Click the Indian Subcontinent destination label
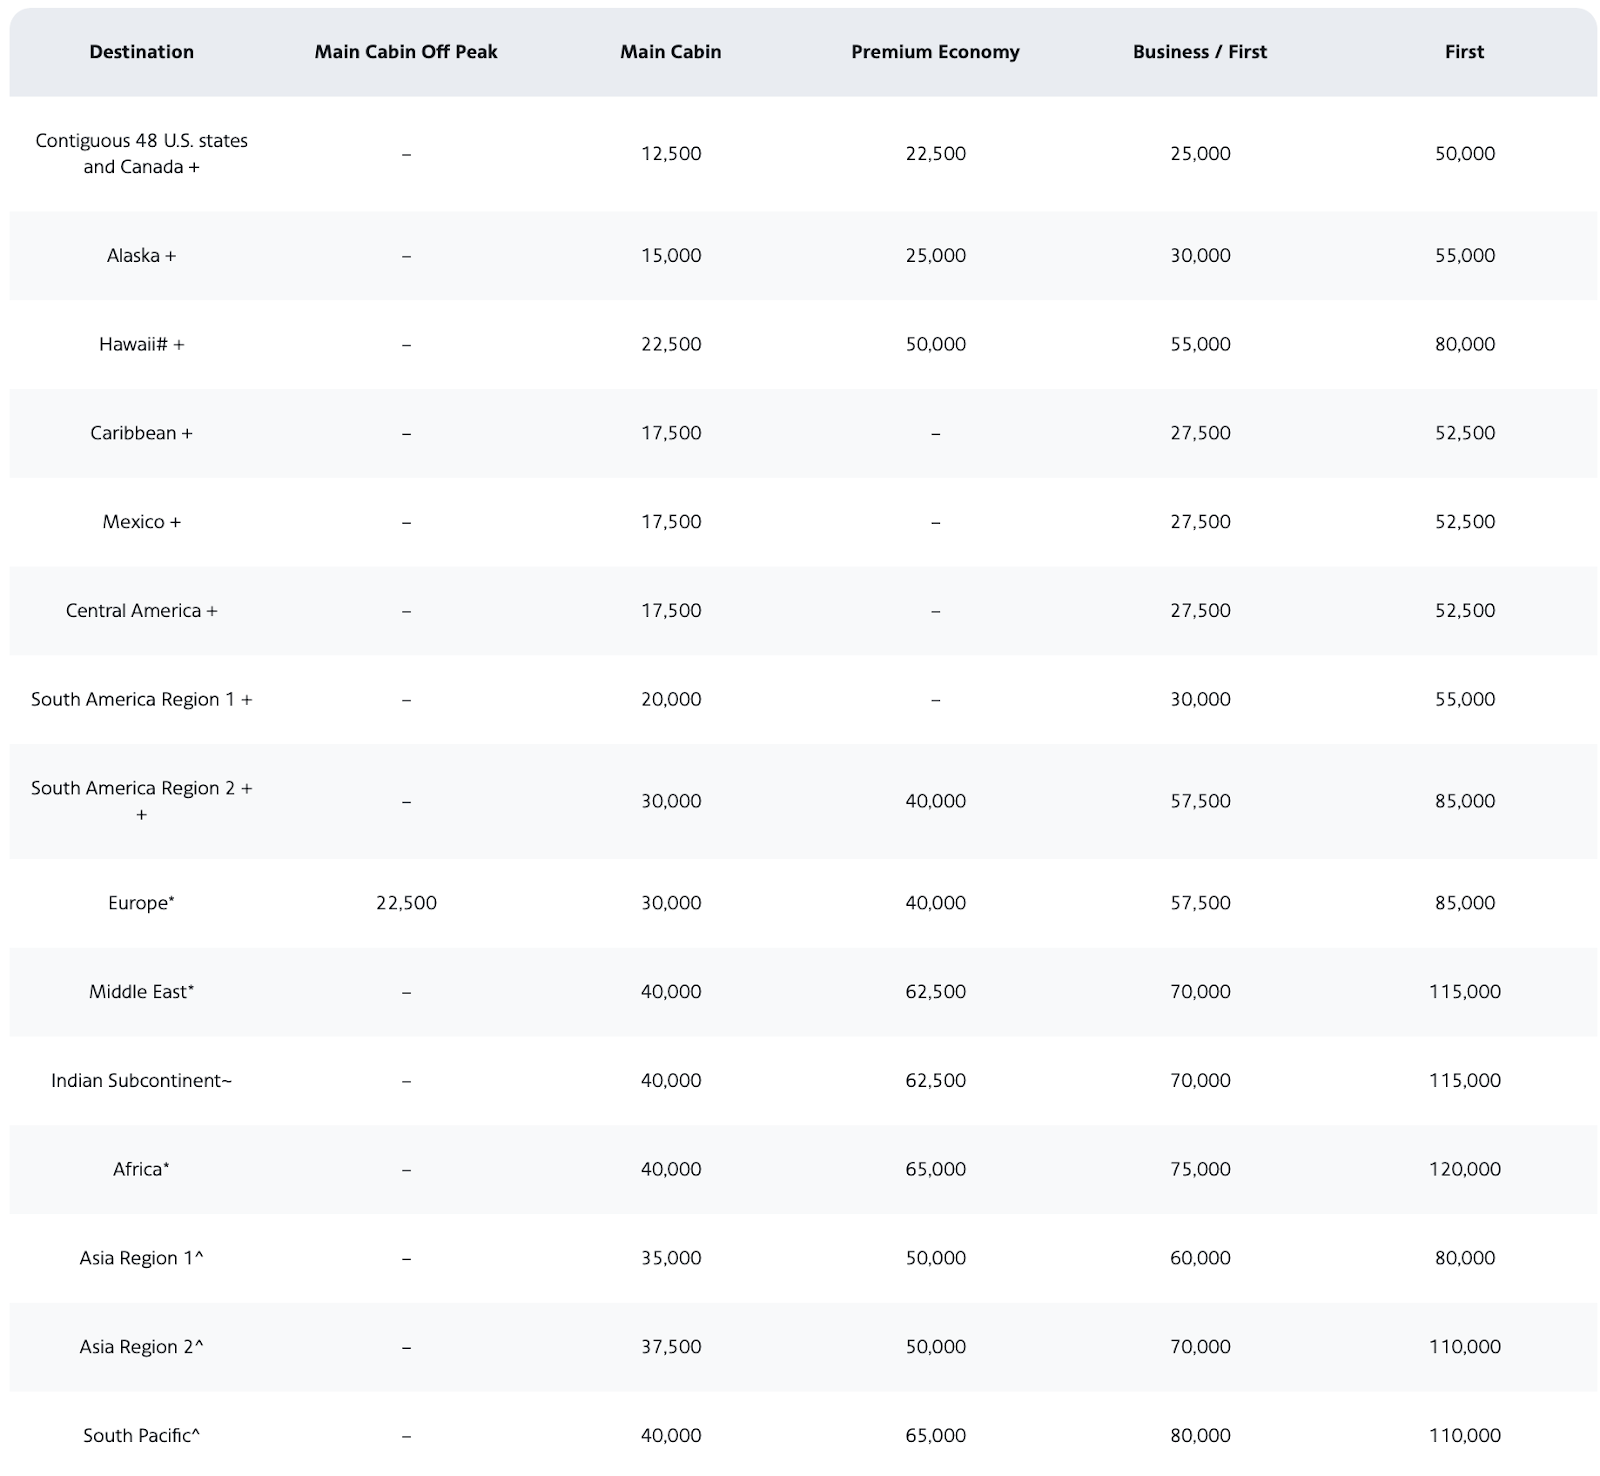 tap(141, 1081)
